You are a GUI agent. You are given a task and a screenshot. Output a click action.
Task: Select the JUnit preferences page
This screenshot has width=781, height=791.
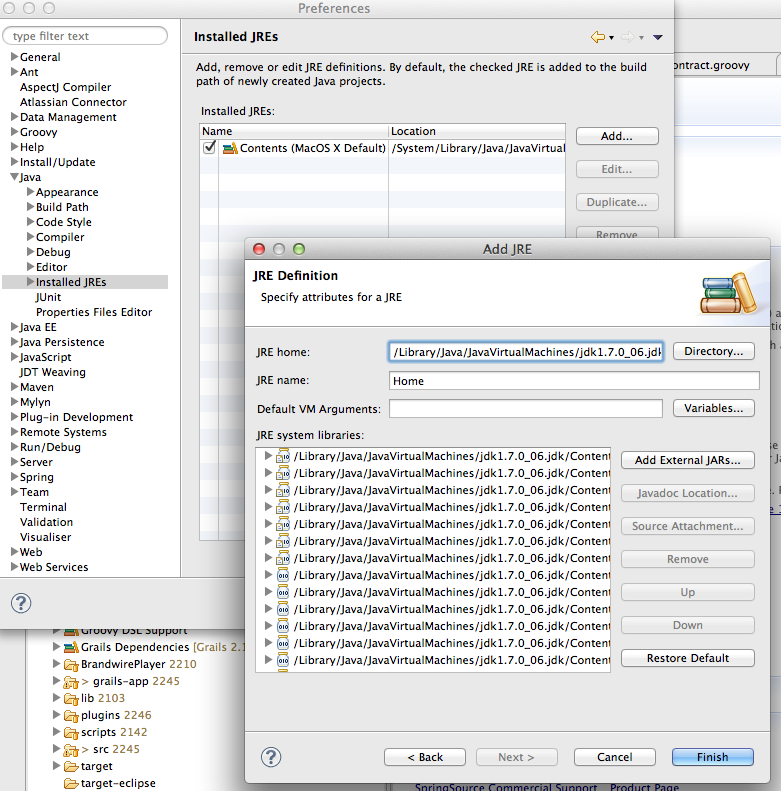48,297
